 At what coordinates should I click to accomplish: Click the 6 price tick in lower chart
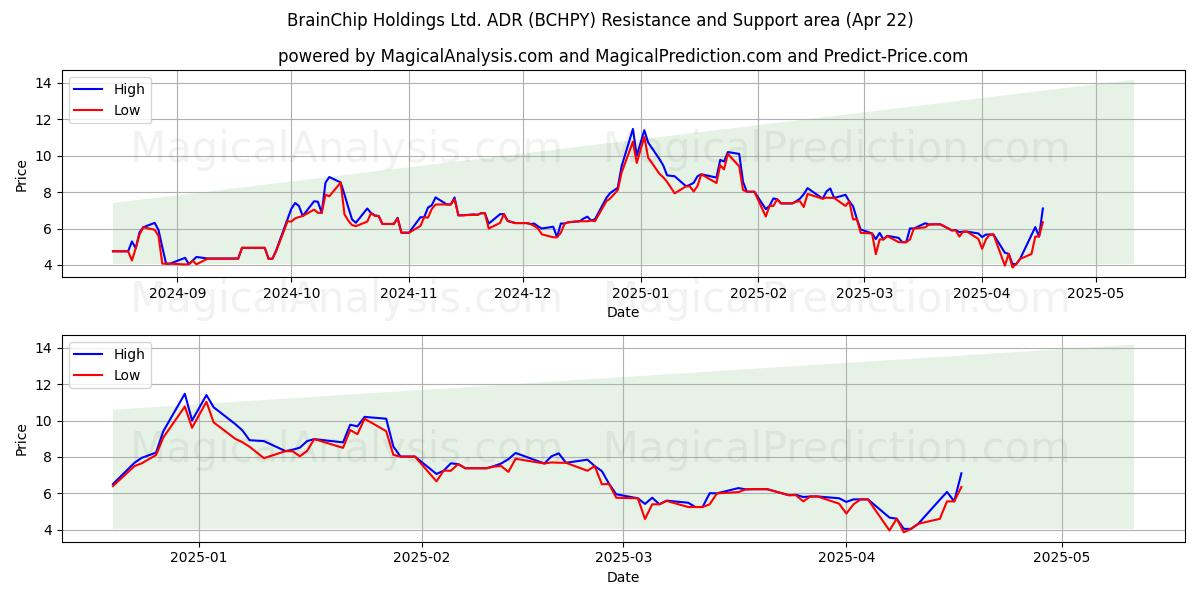click(x=50, y=494)
